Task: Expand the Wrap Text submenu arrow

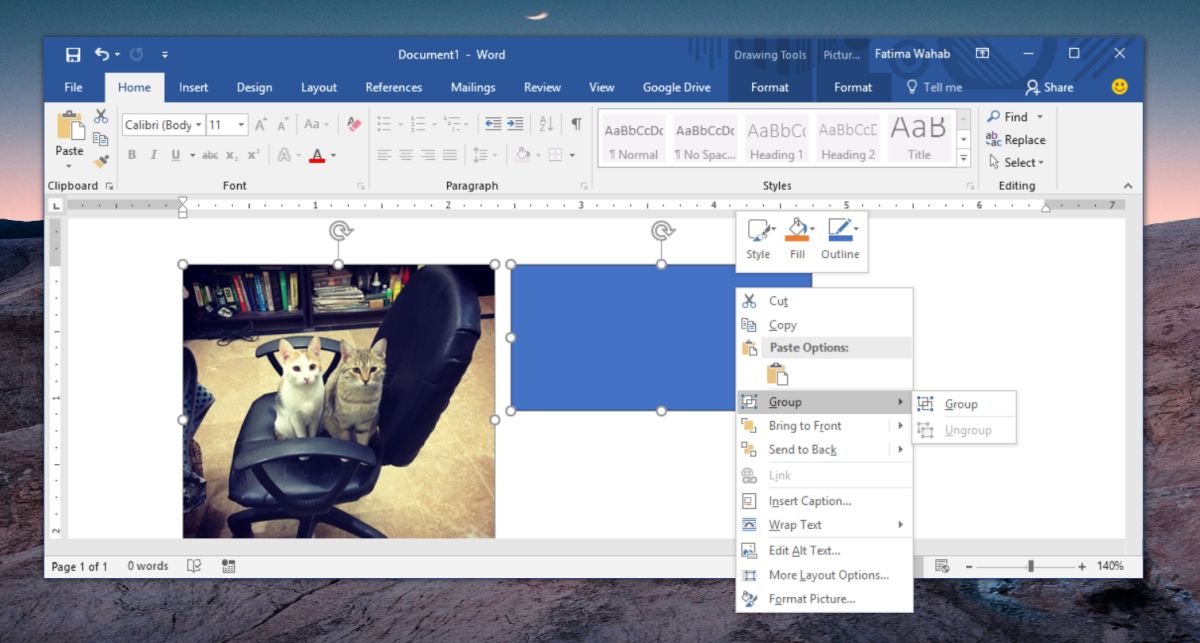Action: pos(901,524)
